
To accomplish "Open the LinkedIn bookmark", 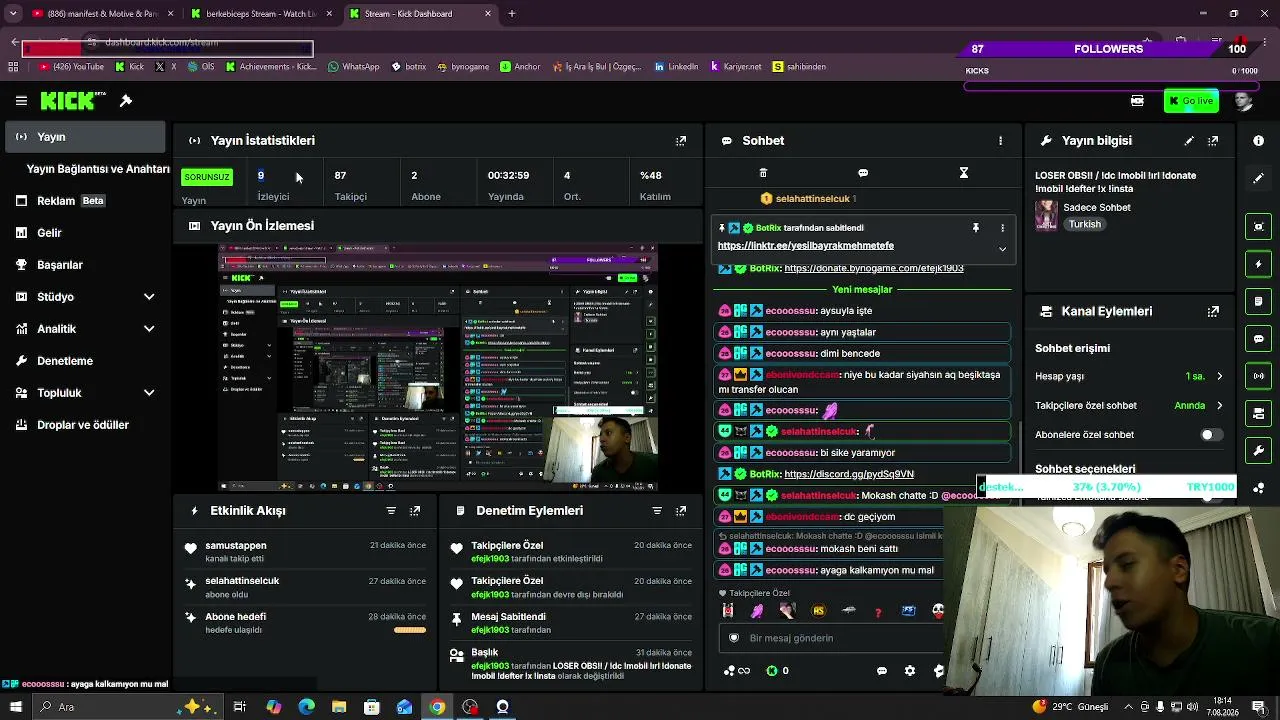I will (676, 67).
